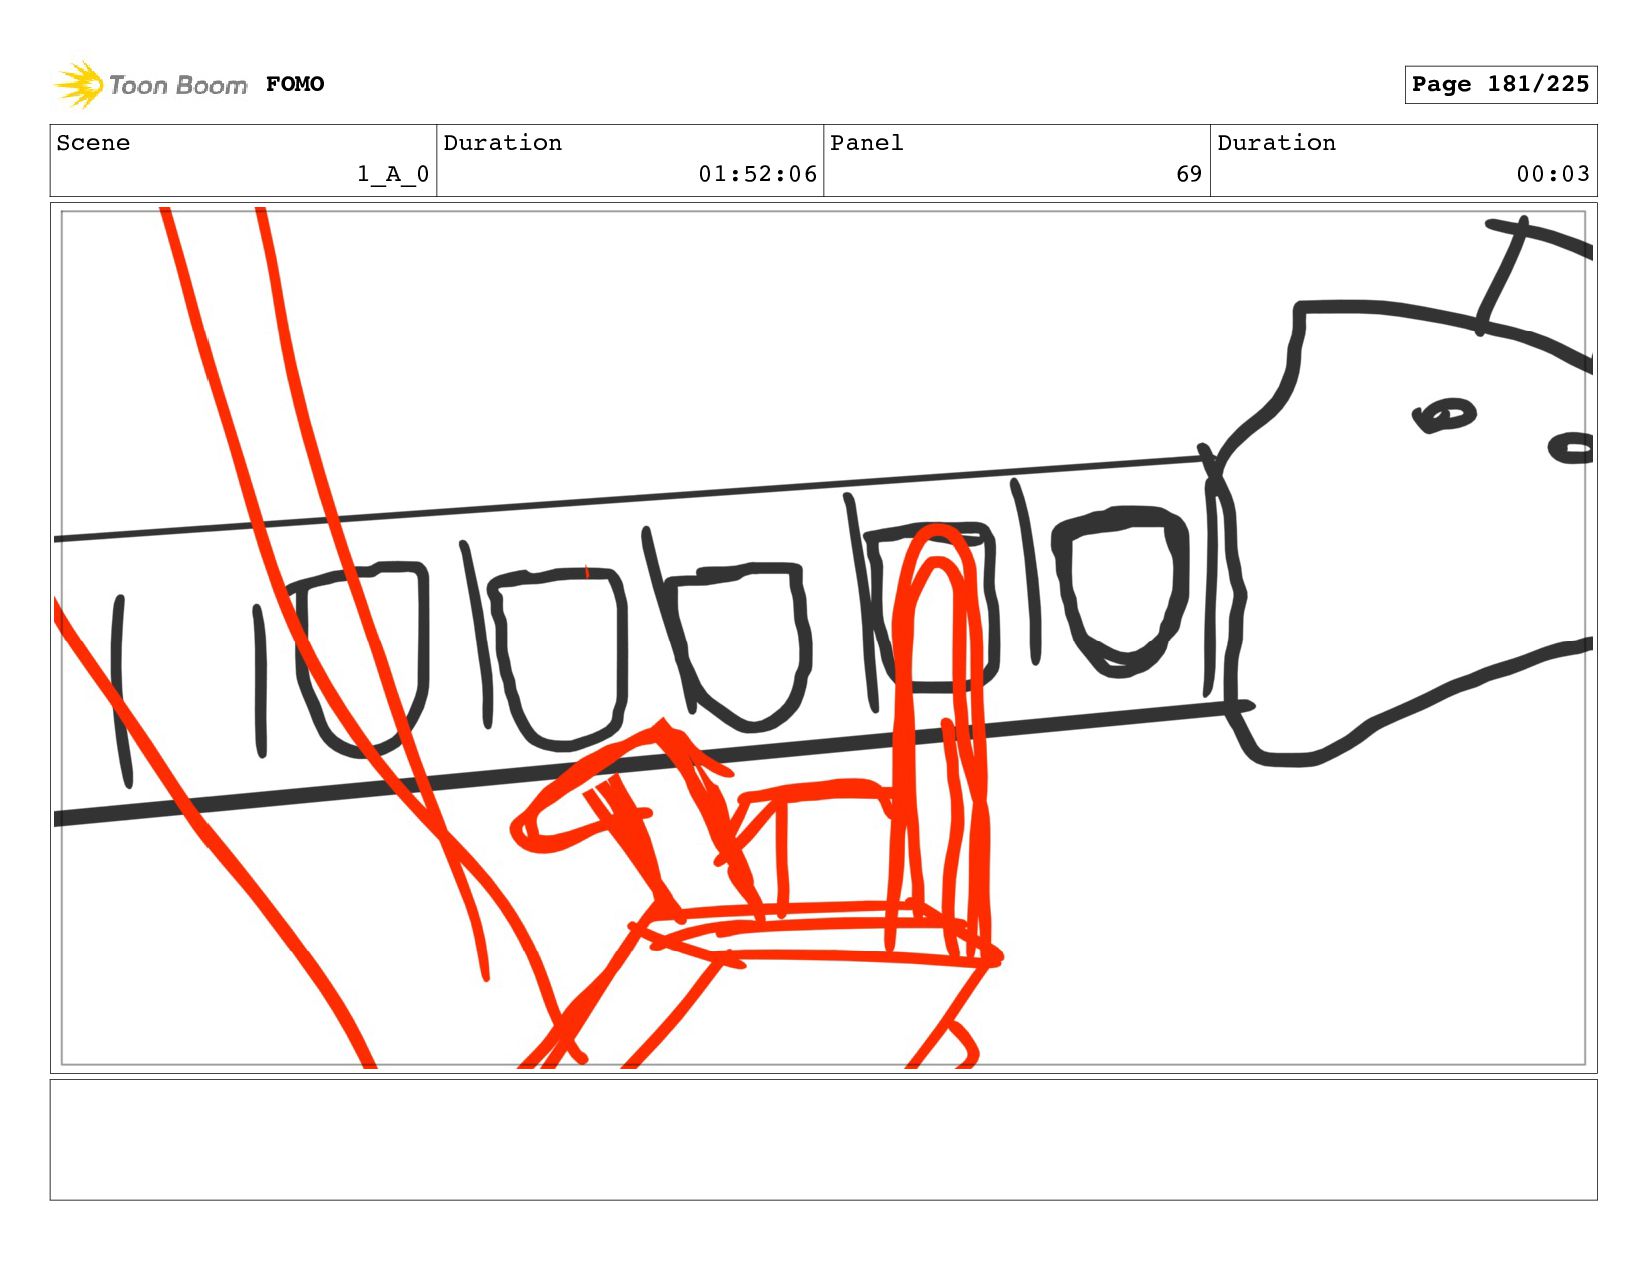Click the panel duration value 00:03
The height and width of the screenshot is (1275, 1650).
click(1553, 174)
